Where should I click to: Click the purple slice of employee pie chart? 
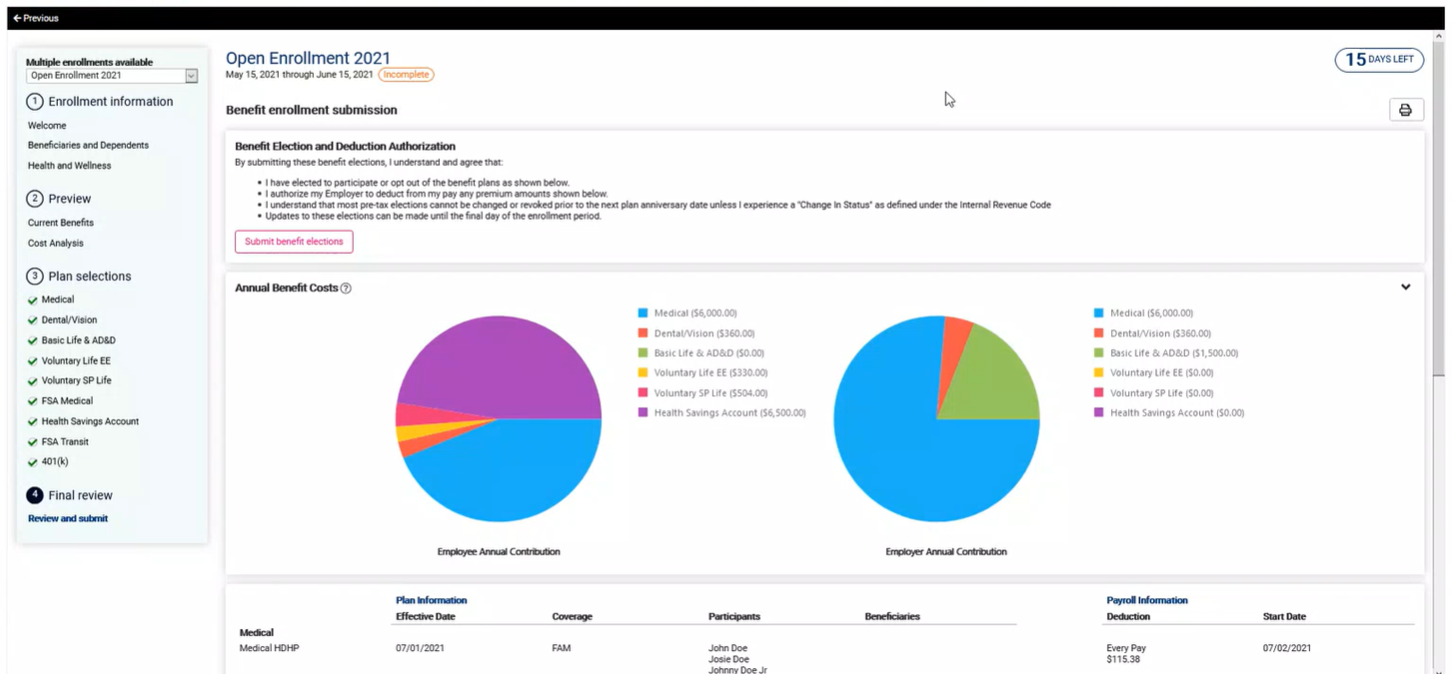tap(500, 365)
